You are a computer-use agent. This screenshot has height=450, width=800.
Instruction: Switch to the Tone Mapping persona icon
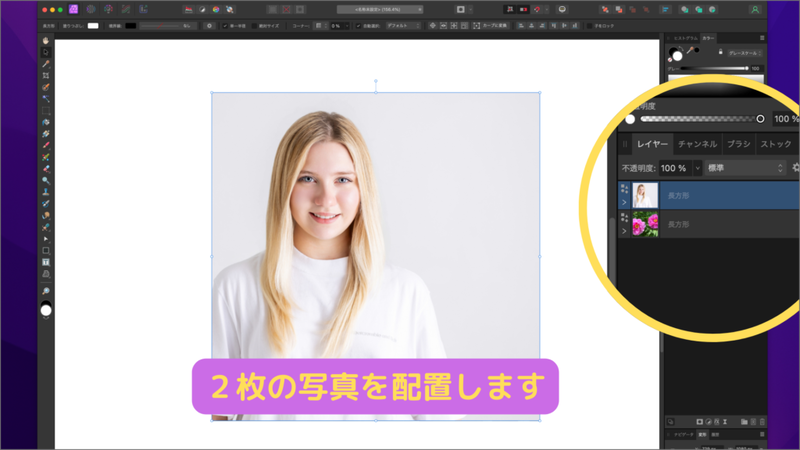[x=126, y=9]
